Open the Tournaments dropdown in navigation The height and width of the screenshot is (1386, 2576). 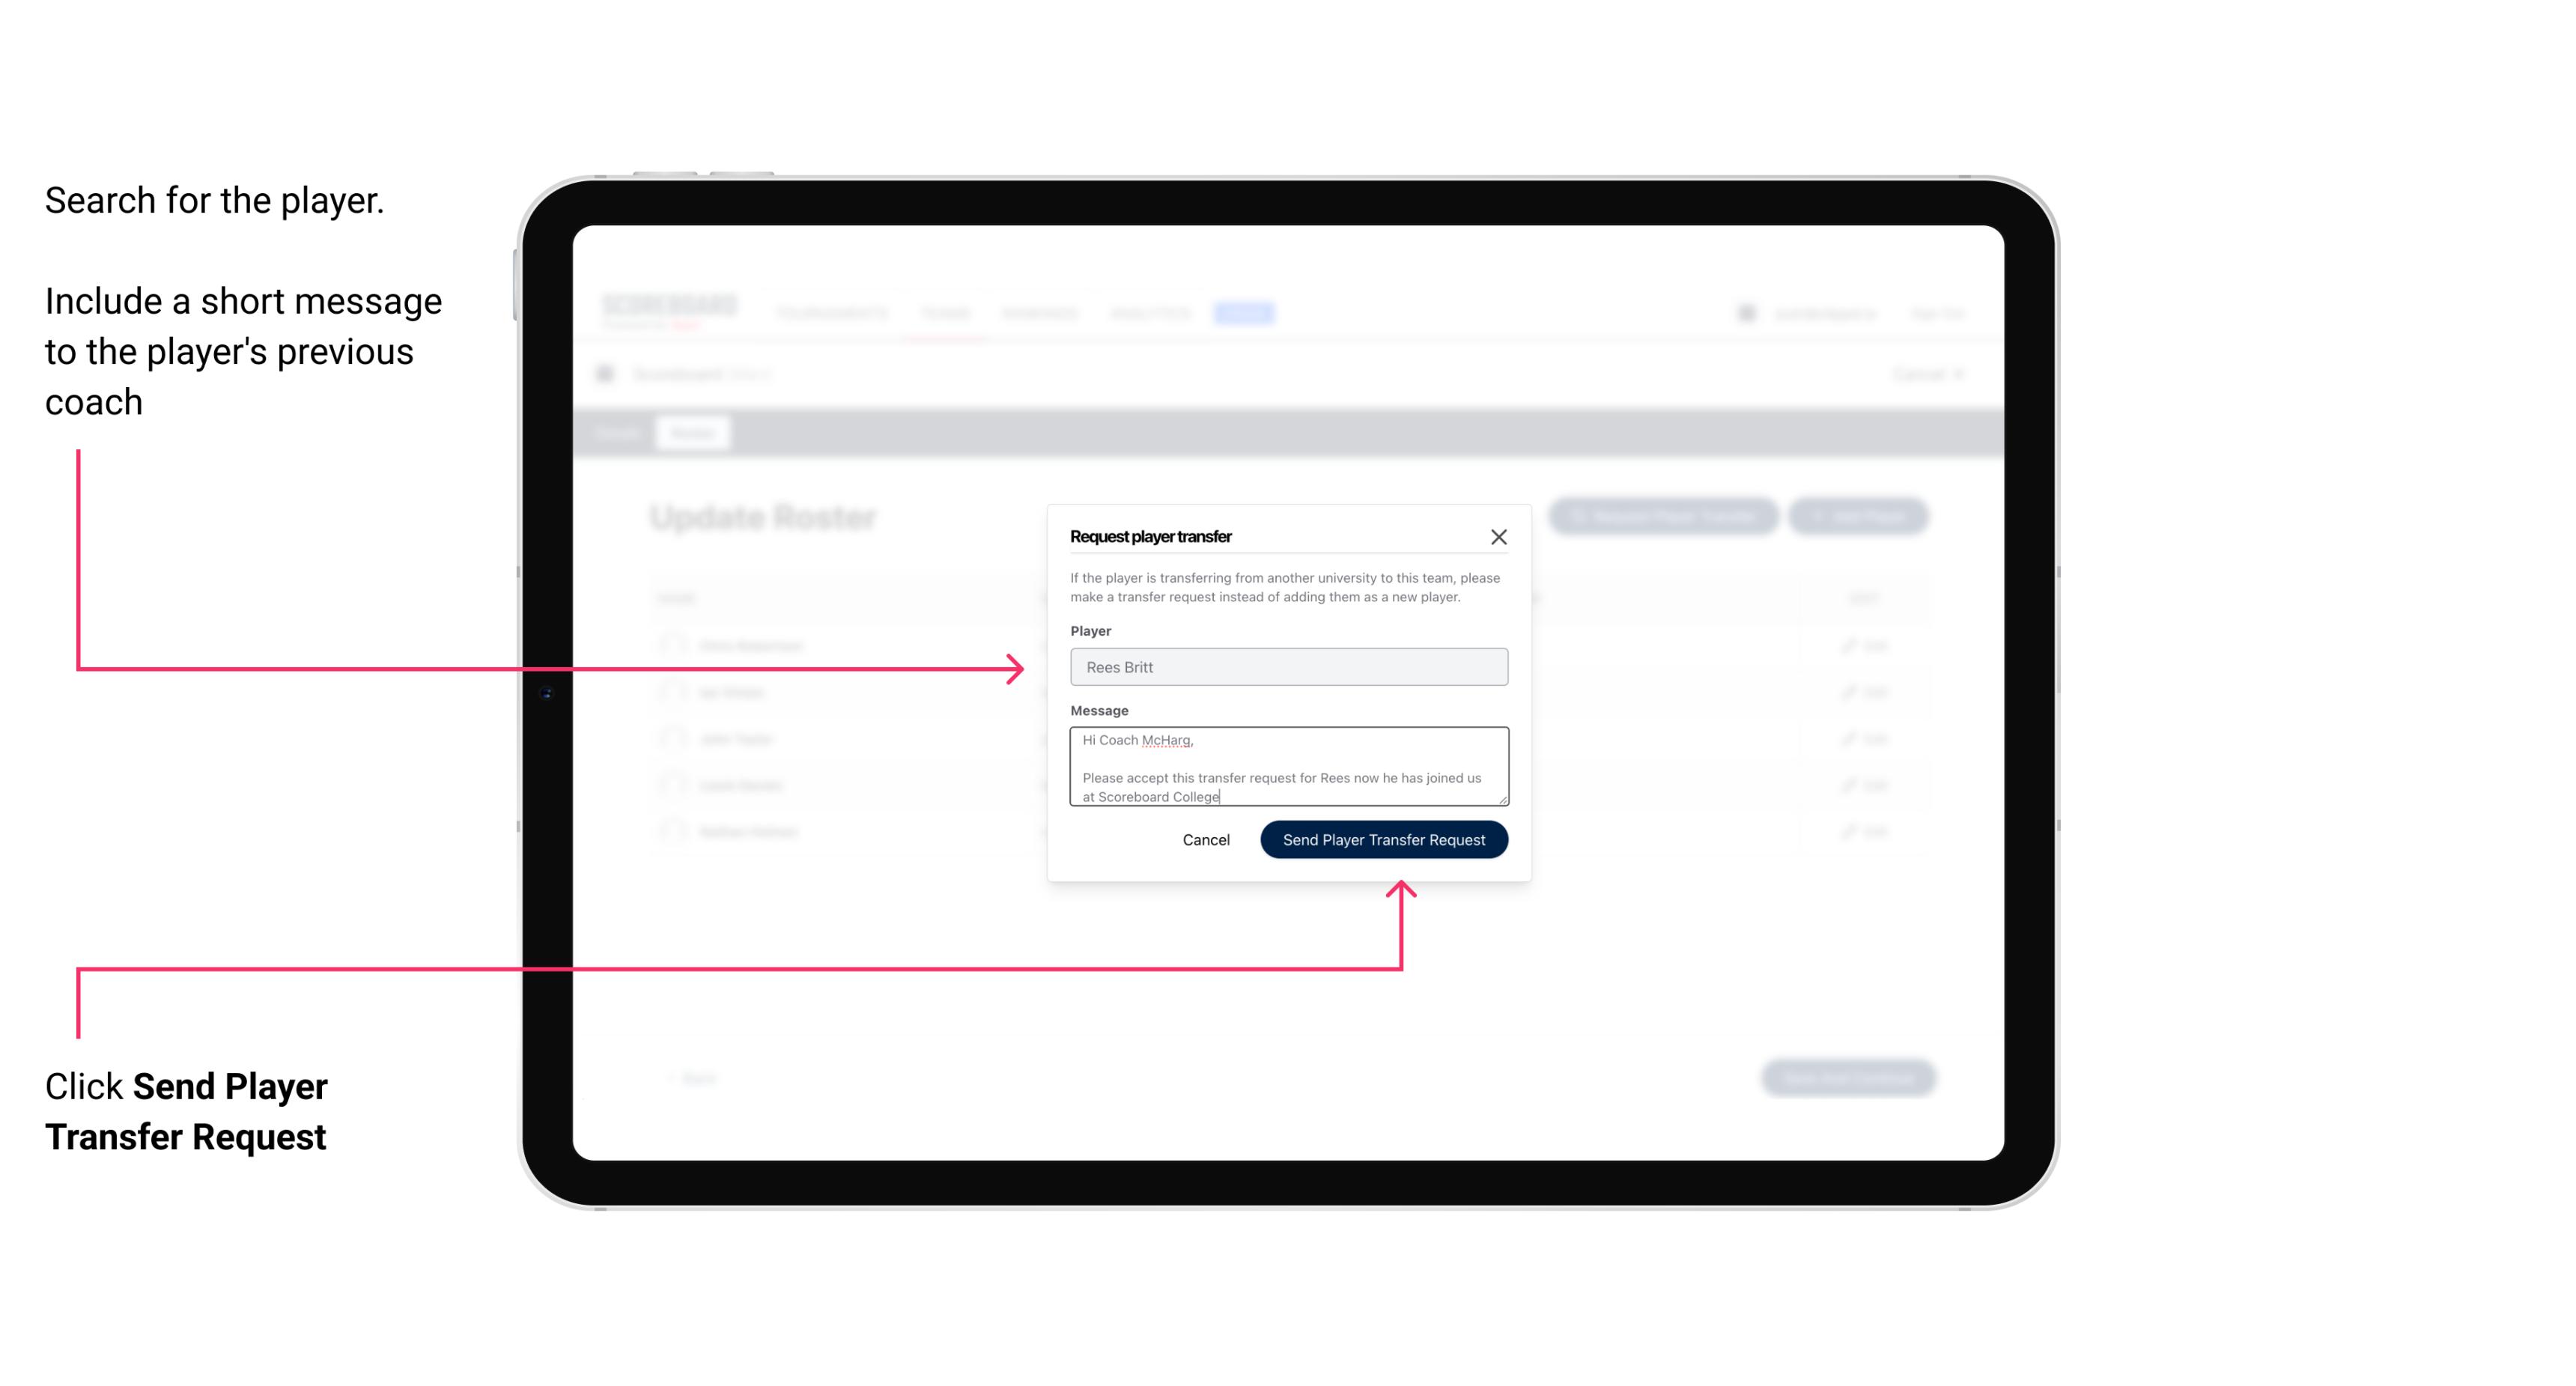tap(831, 312)
